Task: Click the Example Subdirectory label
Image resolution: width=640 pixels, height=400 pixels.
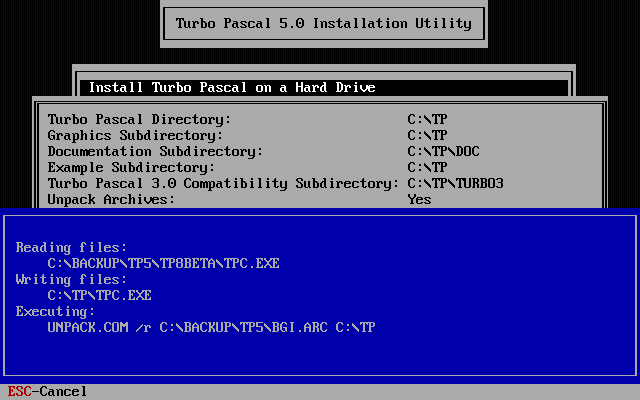Action: click(x=131, y=167)
